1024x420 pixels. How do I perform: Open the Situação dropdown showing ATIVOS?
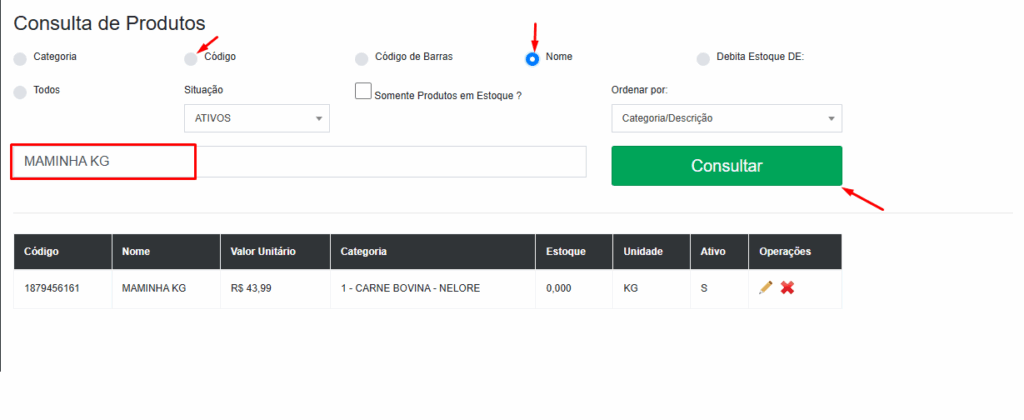[x=257, y=118]
